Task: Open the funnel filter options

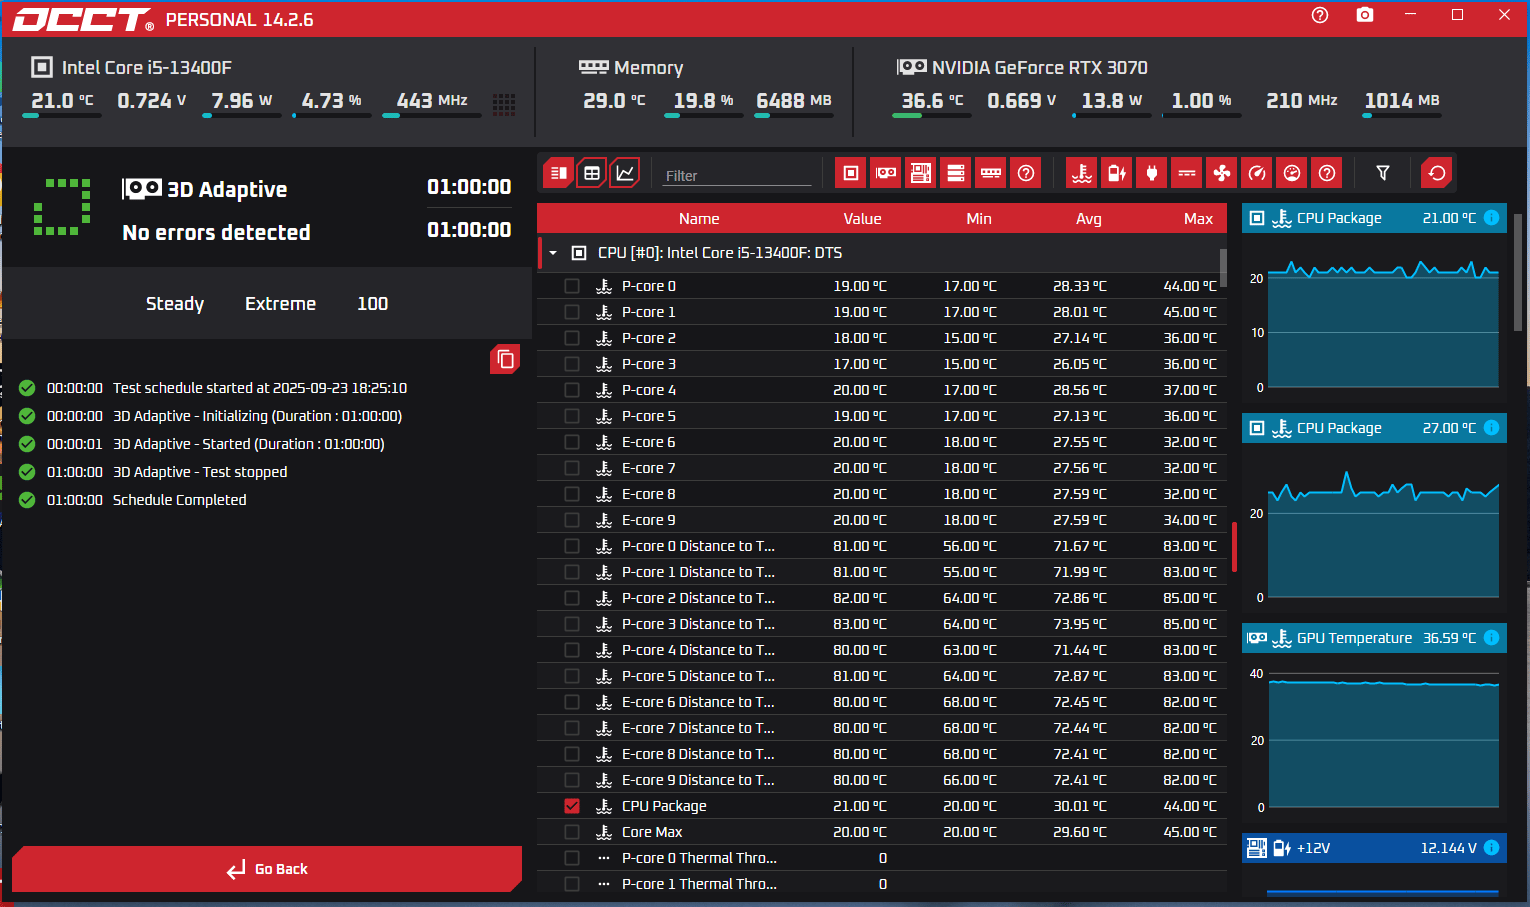Action: pyautogui.click(x=1383, y=173)
